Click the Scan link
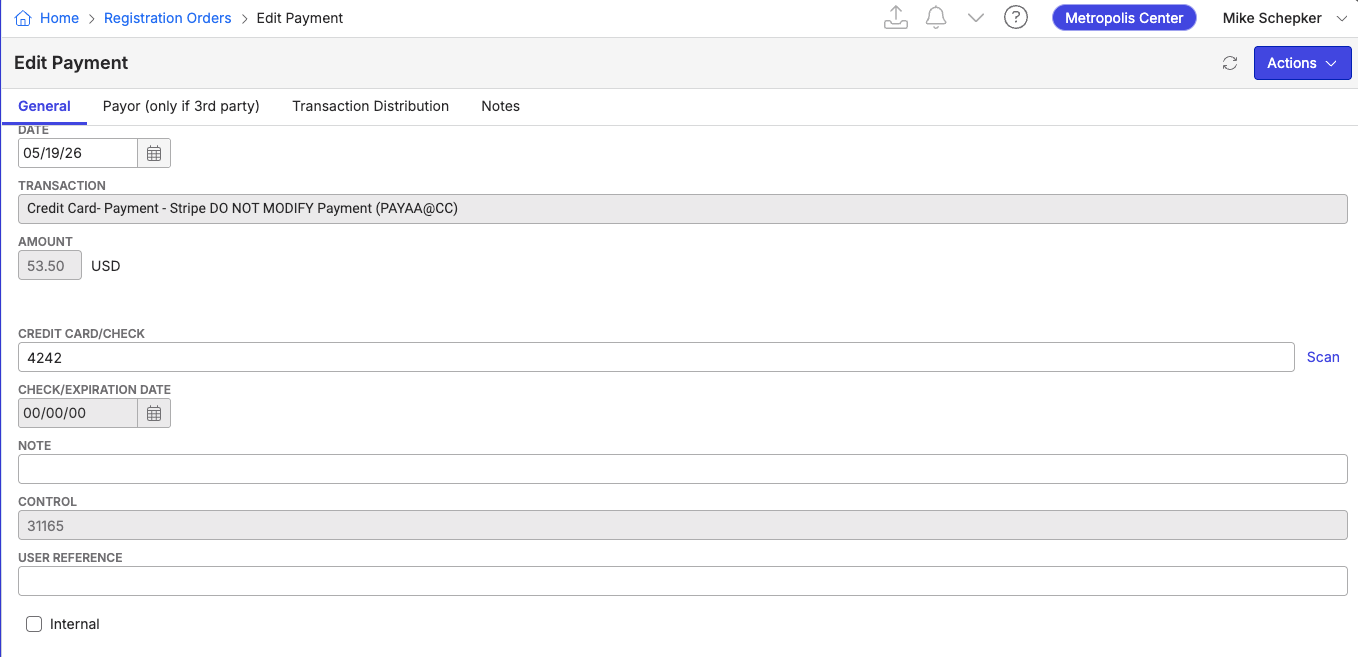The image size is (1358, 657). click(x=1323, y=357)
